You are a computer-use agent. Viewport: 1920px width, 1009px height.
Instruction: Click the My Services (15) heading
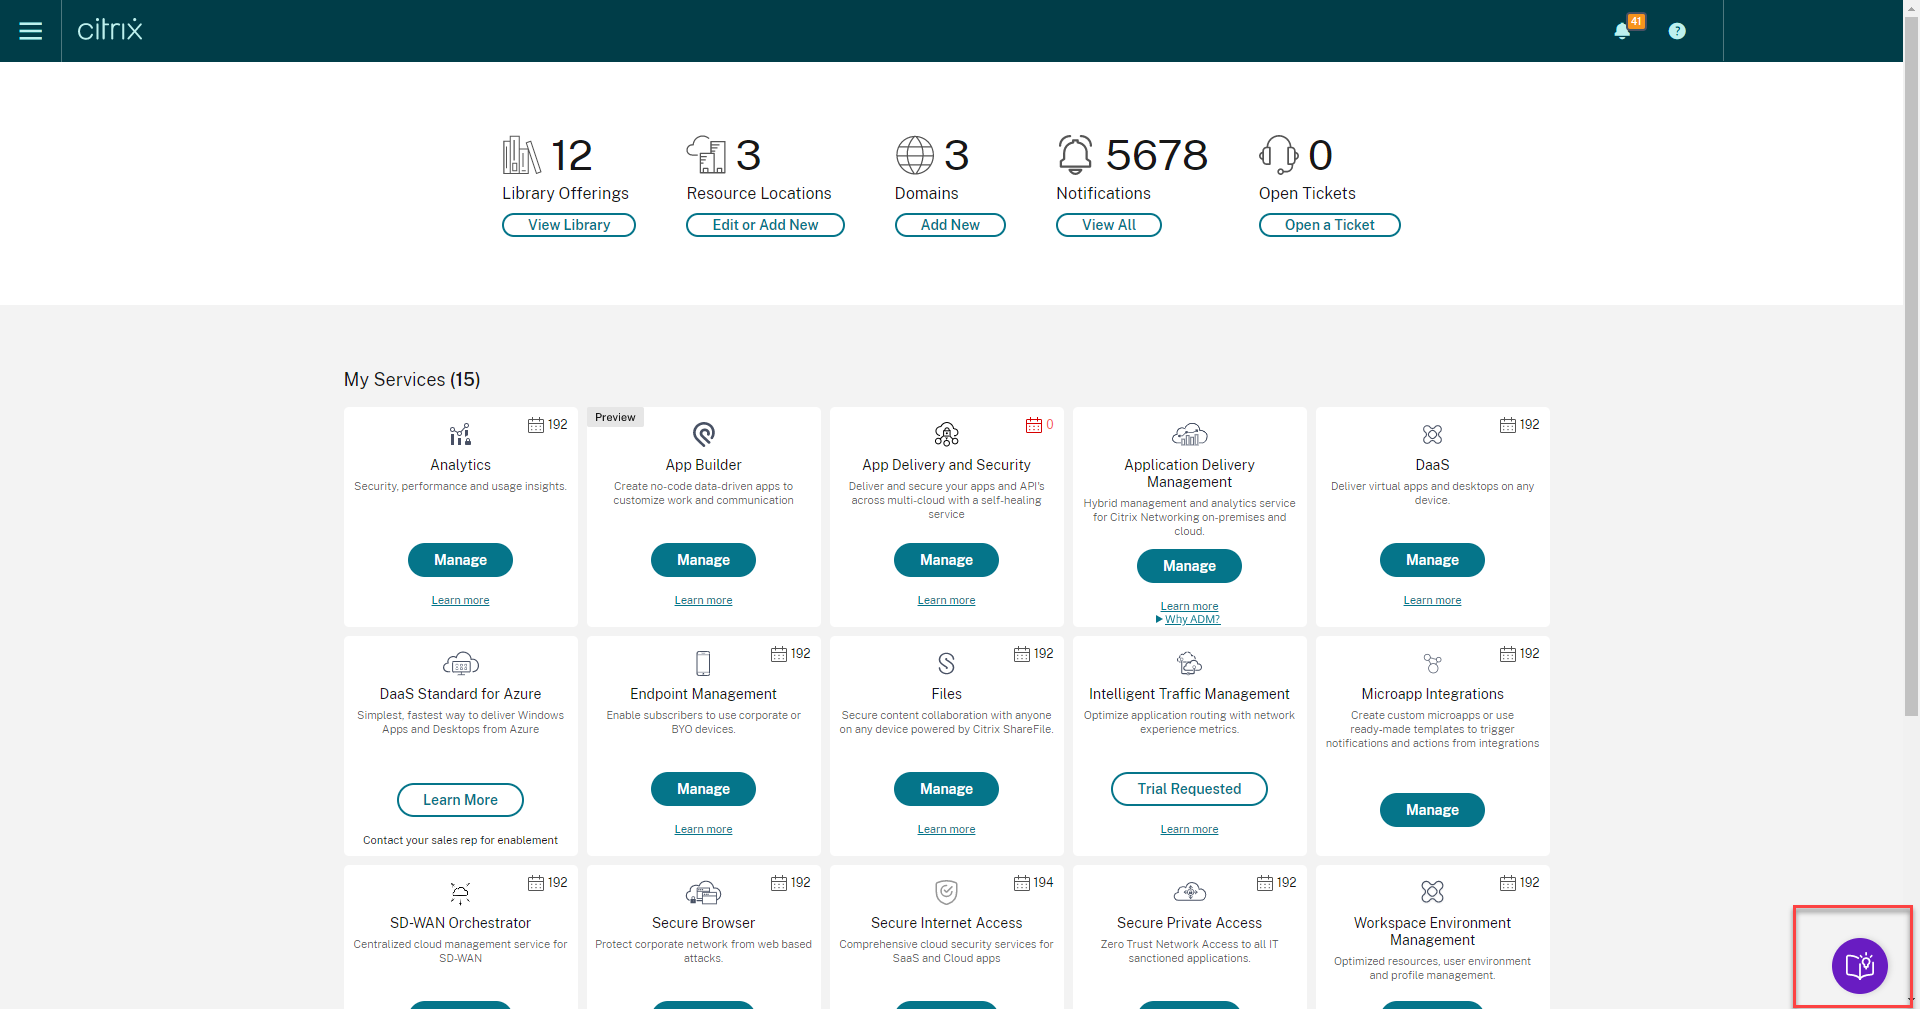click(x=412, y=380)
